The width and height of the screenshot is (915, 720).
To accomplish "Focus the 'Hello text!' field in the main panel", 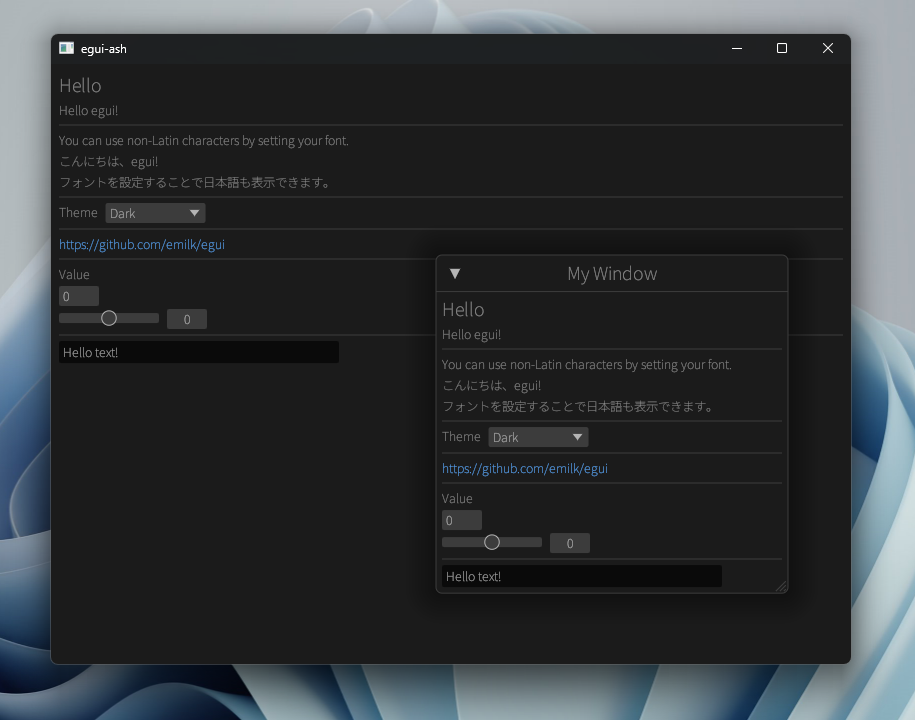I will coord(199,352).
